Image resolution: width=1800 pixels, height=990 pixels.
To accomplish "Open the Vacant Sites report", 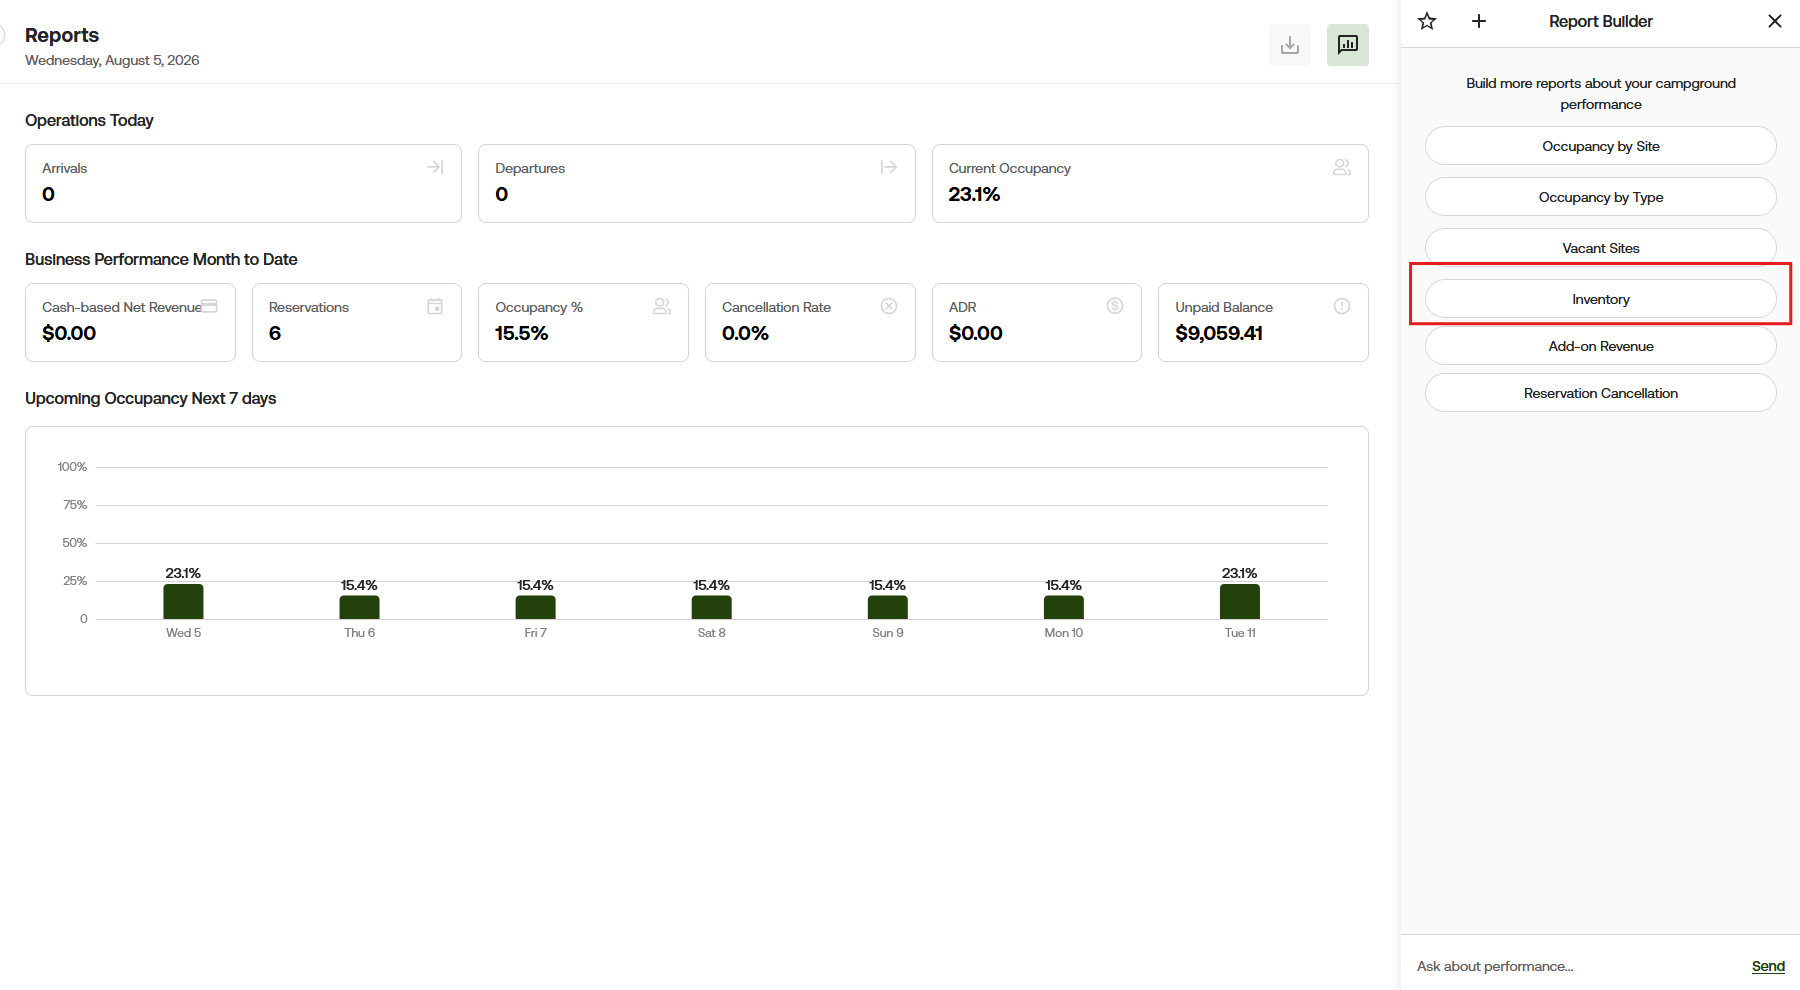I will pos(1600,247).
